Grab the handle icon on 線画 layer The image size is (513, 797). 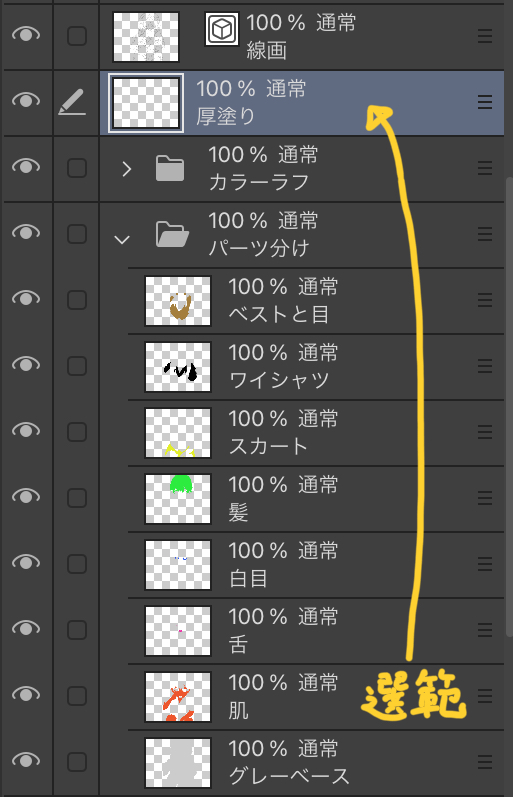[x=485, y=36]
